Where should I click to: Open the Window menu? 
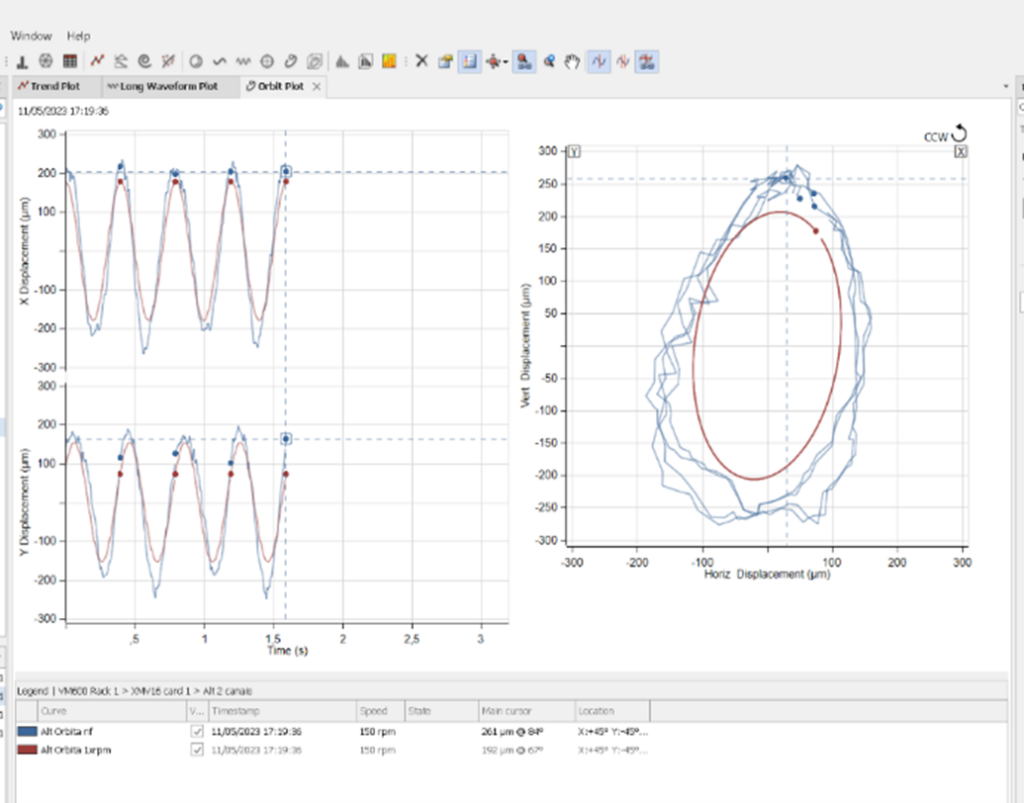pos(31,36)
